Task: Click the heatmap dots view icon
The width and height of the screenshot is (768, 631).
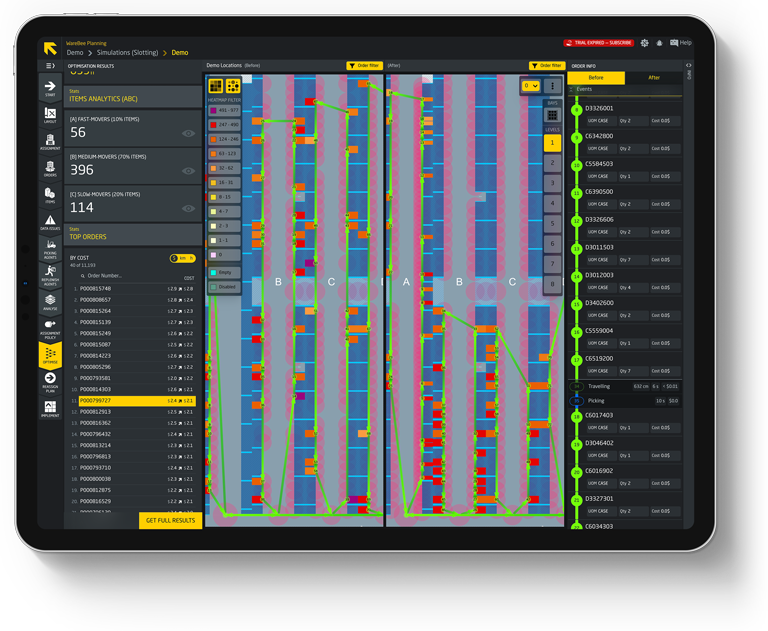Action: click(233, 86)
